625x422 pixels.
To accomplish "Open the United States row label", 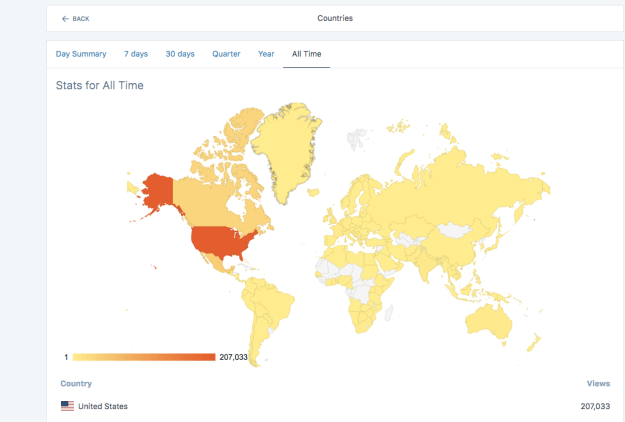I will 103,406.
